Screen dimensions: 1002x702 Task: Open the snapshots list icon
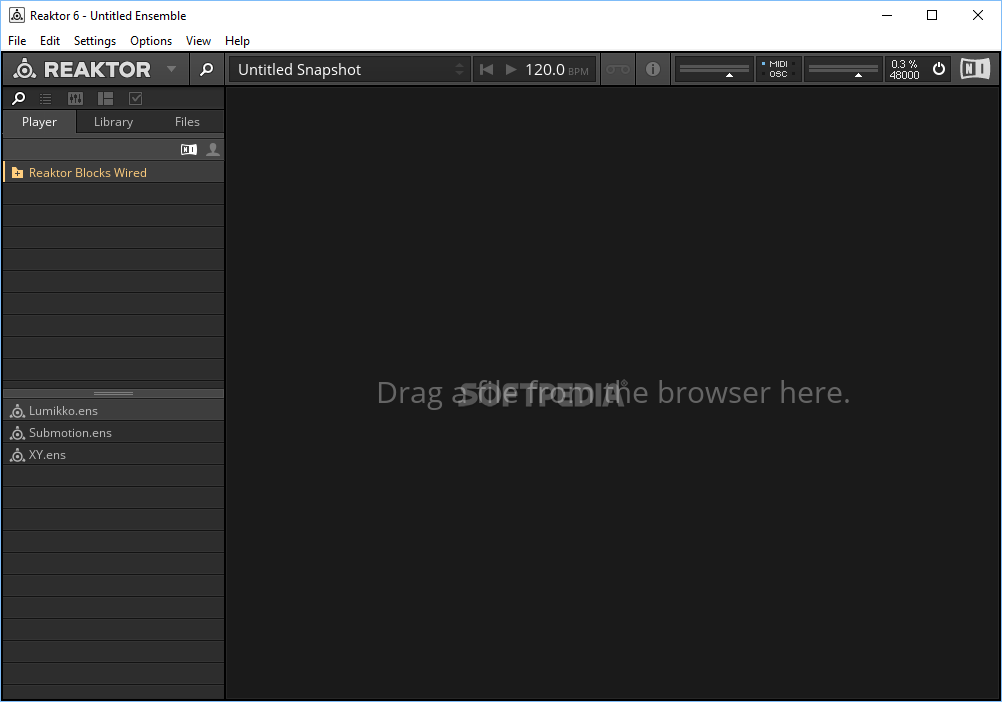point(45,98)
